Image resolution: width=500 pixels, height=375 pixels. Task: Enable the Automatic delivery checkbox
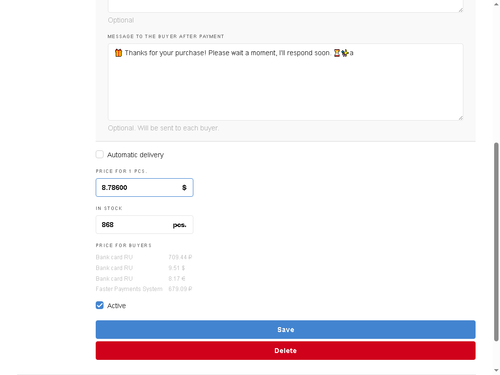click(99, 154)
